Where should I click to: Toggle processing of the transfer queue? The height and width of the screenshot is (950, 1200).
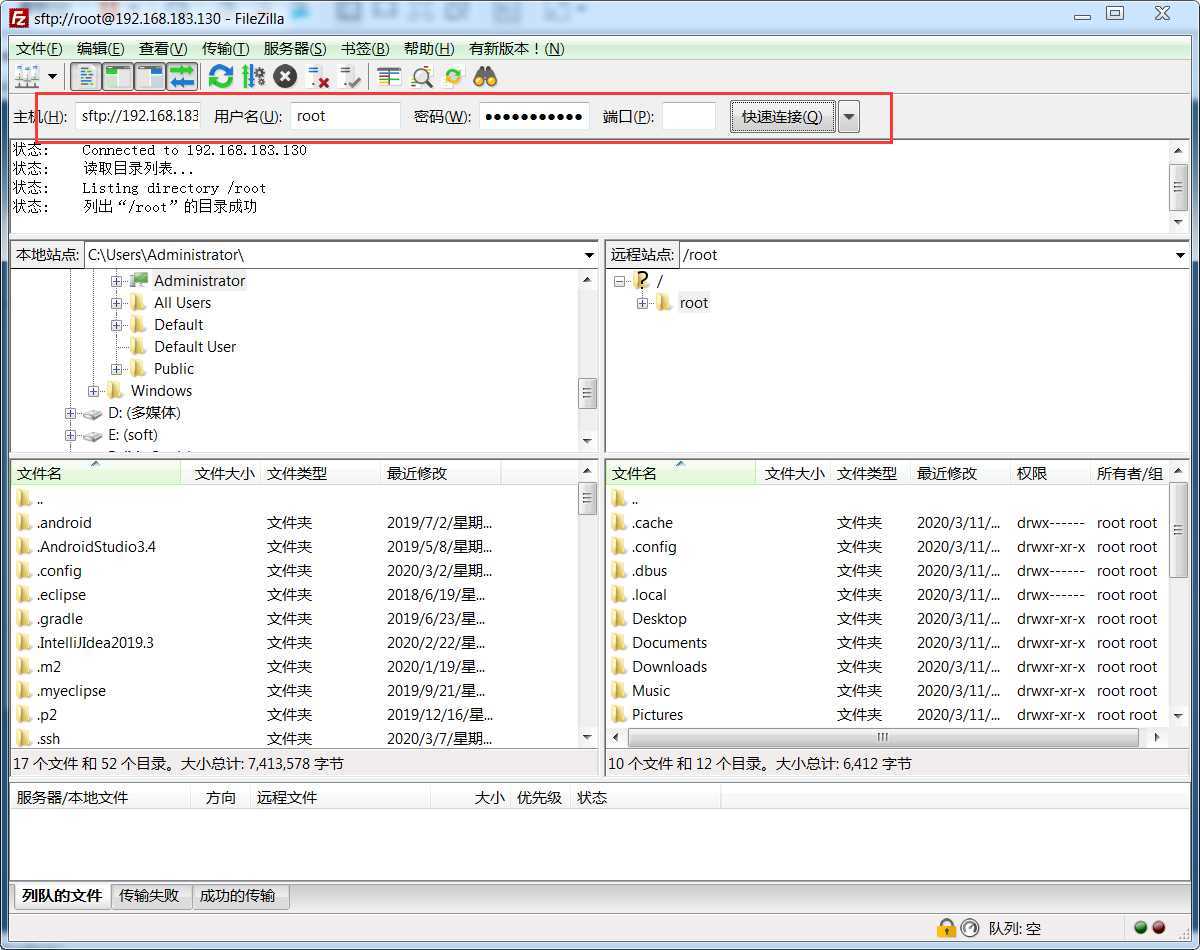point(253,77)
